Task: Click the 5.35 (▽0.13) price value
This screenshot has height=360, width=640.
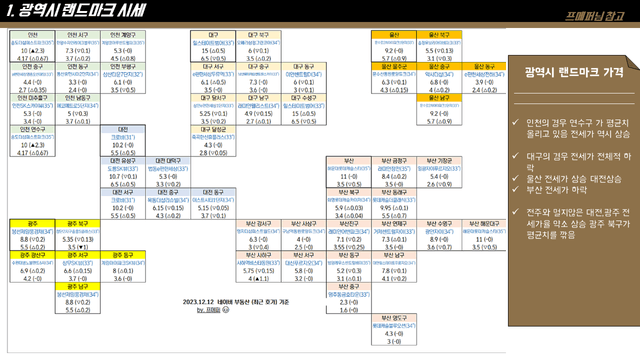Action: pos(78,240)
